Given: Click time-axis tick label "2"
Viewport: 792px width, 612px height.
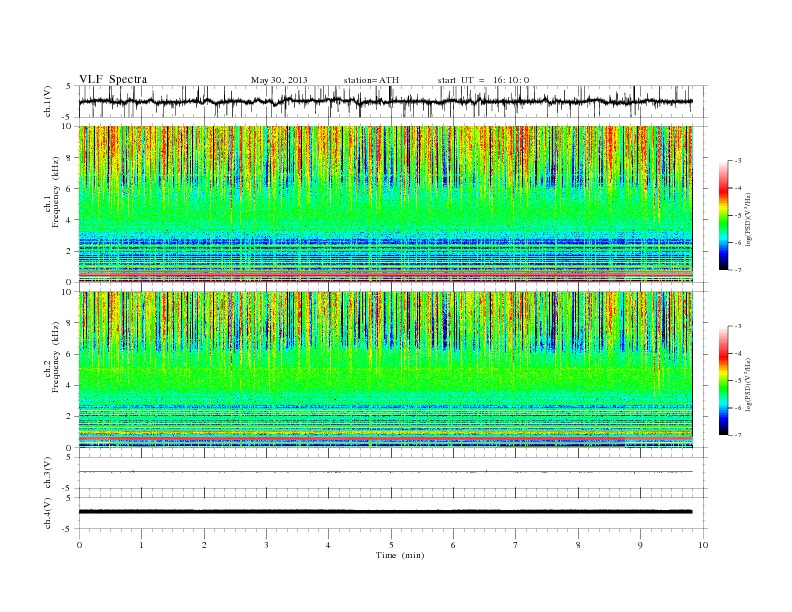Looking at the screenshot, I should tap(204, 545).
